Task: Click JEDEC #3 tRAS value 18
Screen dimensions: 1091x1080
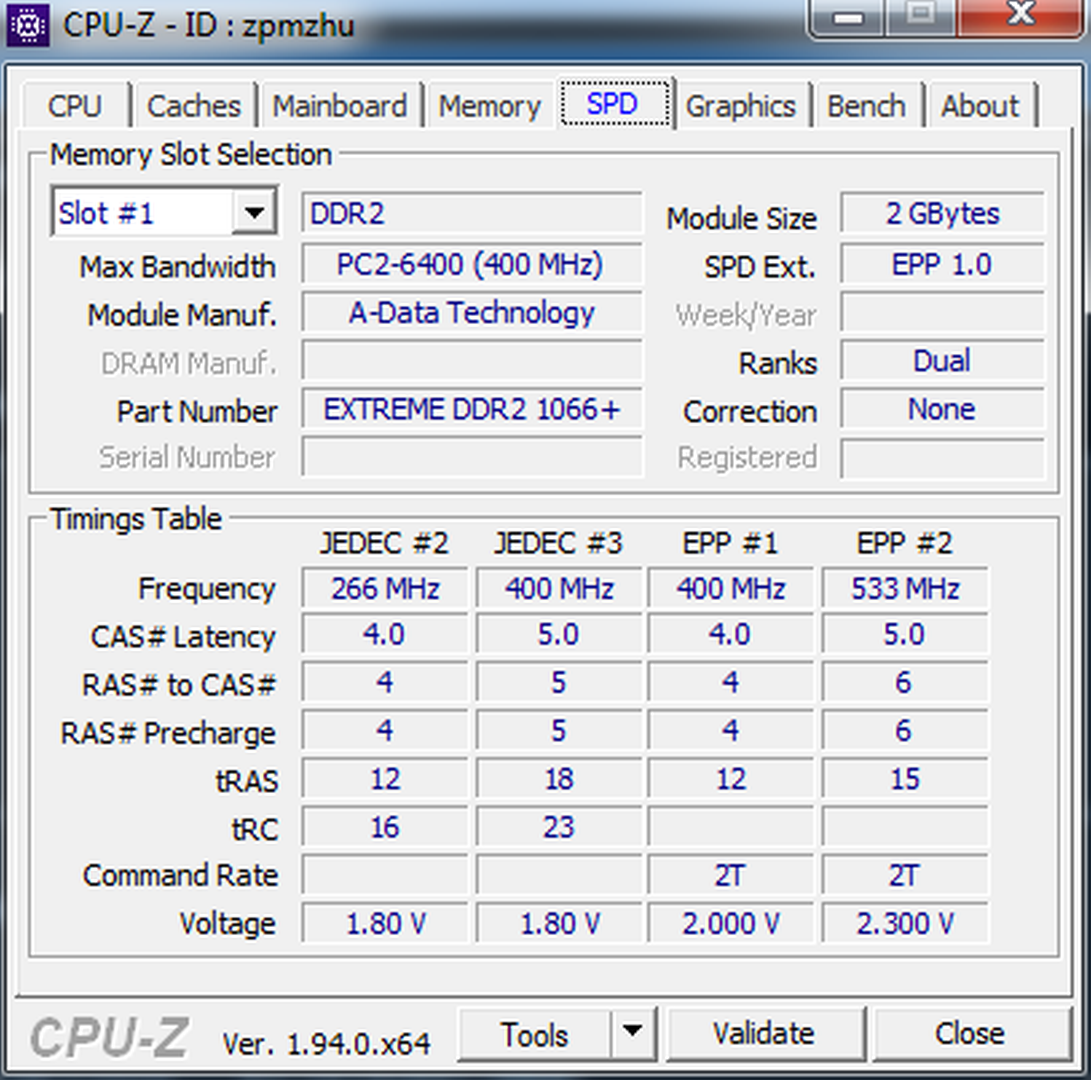Action: (x=559, y=779)
